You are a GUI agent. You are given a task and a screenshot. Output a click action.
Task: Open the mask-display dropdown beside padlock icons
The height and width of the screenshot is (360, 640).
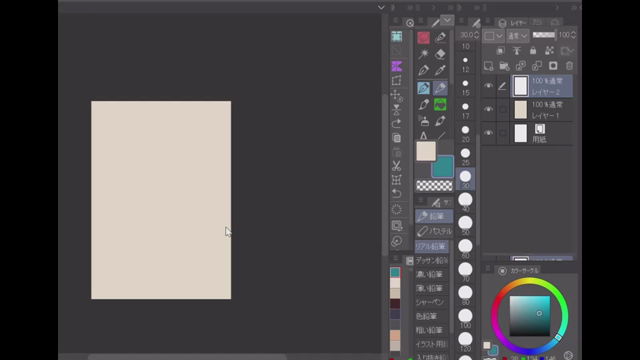(567, 51)
